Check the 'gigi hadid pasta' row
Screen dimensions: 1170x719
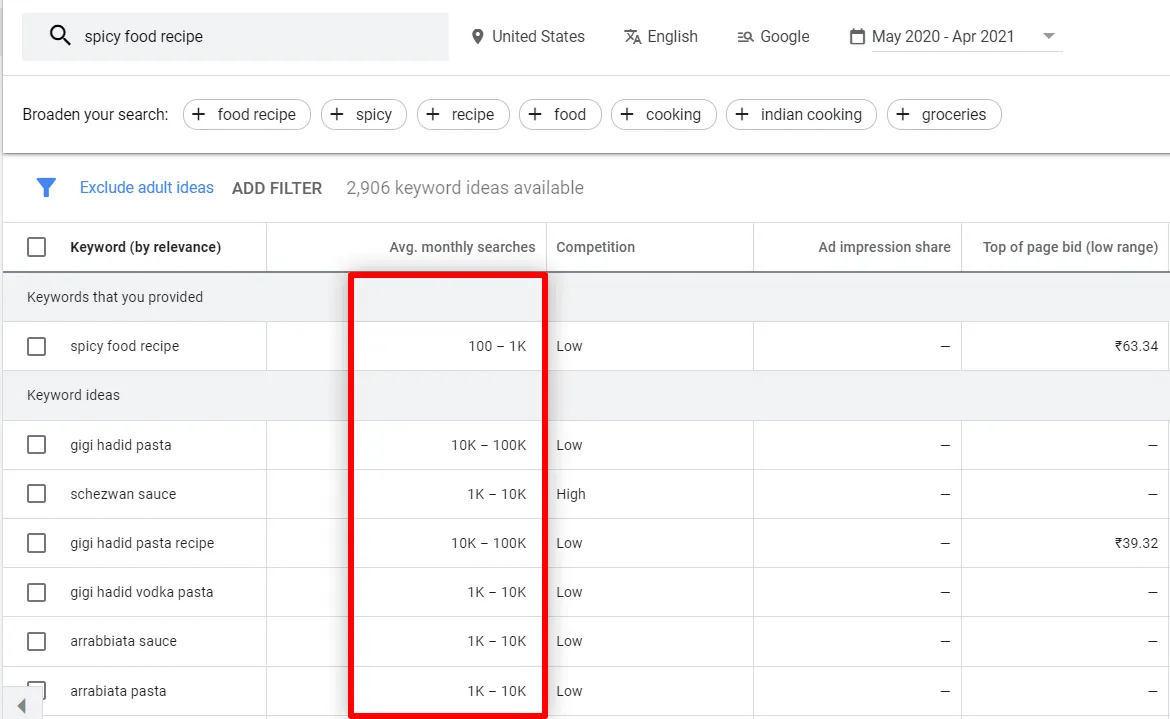click(37, 445)
